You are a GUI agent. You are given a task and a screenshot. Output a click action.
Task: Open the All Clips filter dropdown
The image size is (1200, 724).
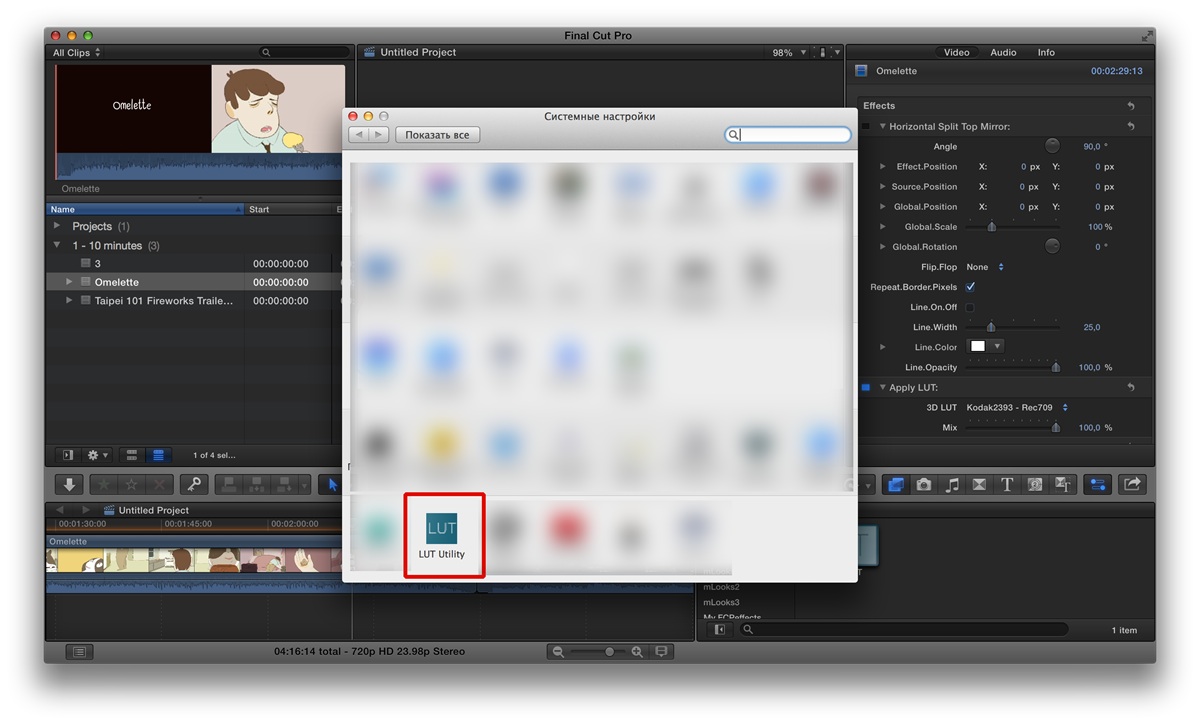pos(77,52)
